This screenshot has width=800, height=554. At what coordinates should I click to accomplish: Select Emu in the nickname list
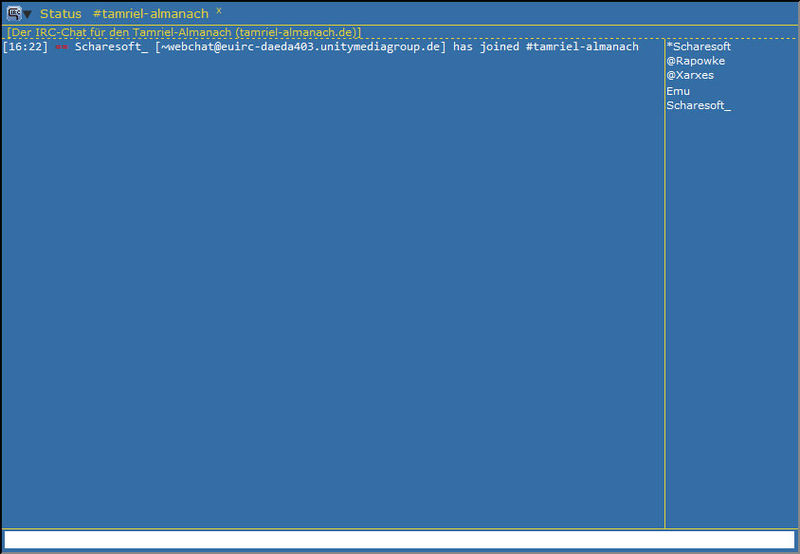[678, 91]
